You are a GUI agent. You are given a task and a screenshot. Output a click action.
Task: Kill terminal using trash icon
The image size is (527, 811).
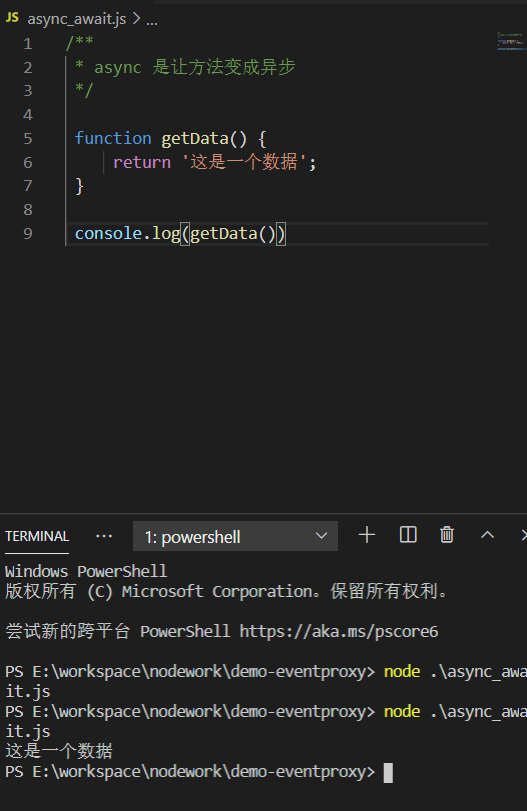(x=447, y=535)
